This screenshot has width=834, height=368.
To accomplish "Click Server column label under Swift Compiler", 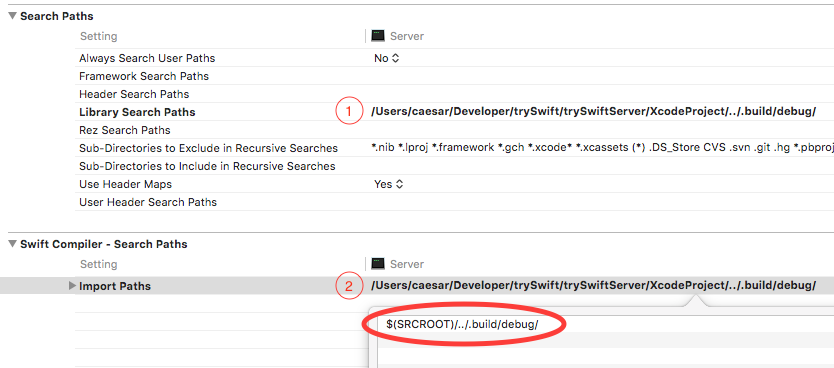I will 407,264.
